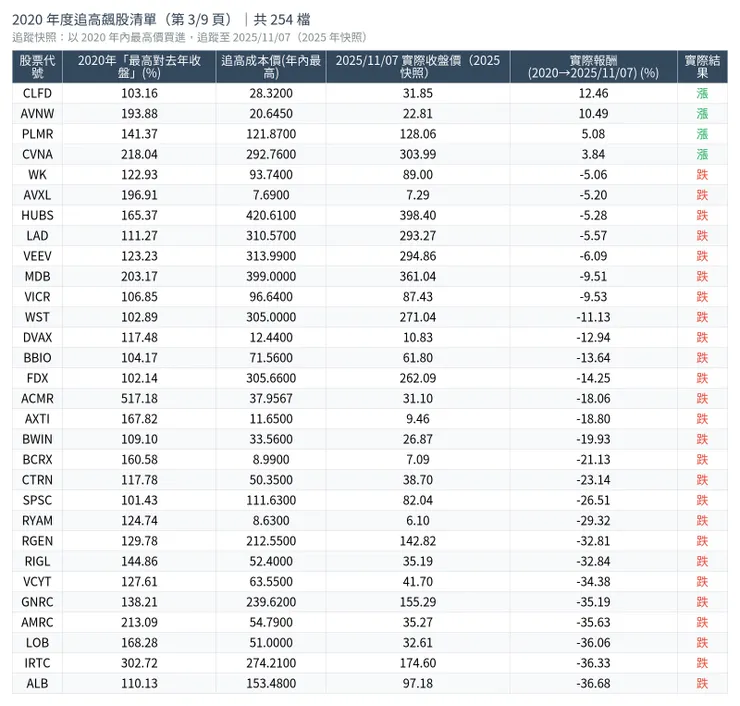Select the FDX ticker cell
740x706 pixels.
point(37,378)
